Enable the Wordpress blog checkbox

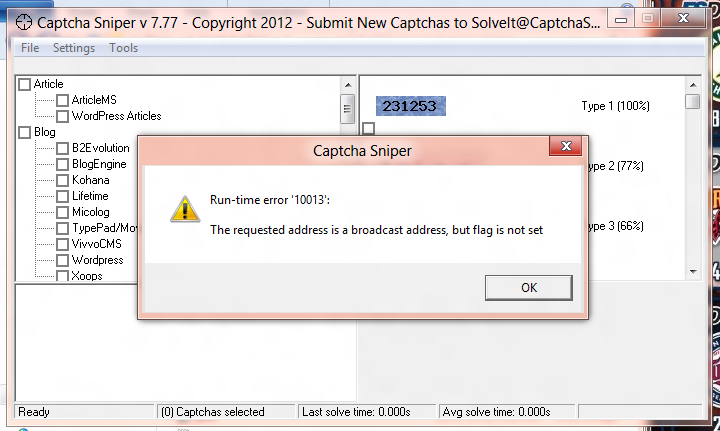62,261
